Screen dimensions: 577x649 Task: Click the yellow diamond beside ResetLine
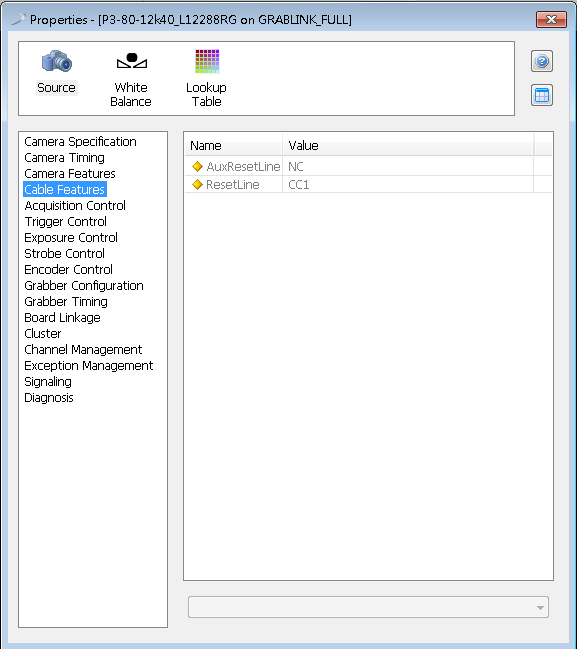pyautogui.click(x=197, y=184)
